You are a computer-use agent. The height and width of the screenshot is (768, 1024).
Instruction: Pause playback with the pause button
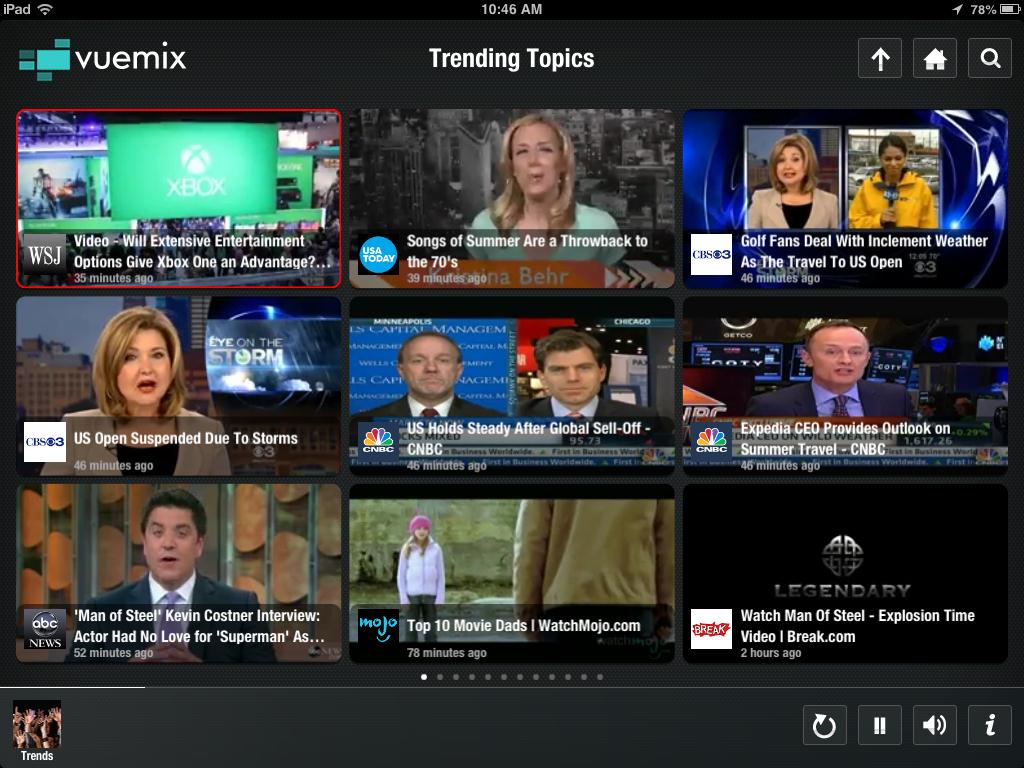(x=880, y=725)
